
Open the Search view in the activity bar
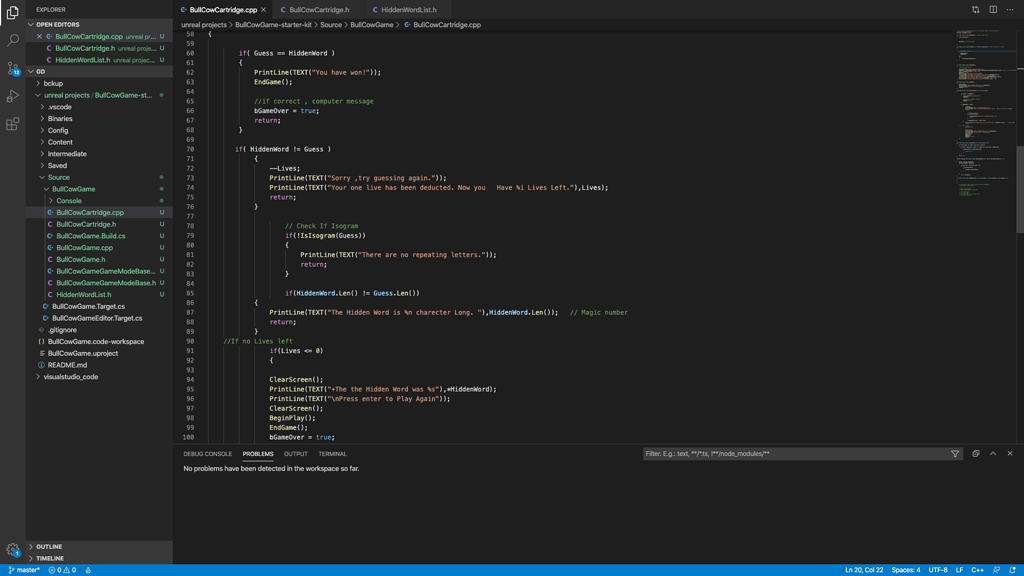[12, 40]
